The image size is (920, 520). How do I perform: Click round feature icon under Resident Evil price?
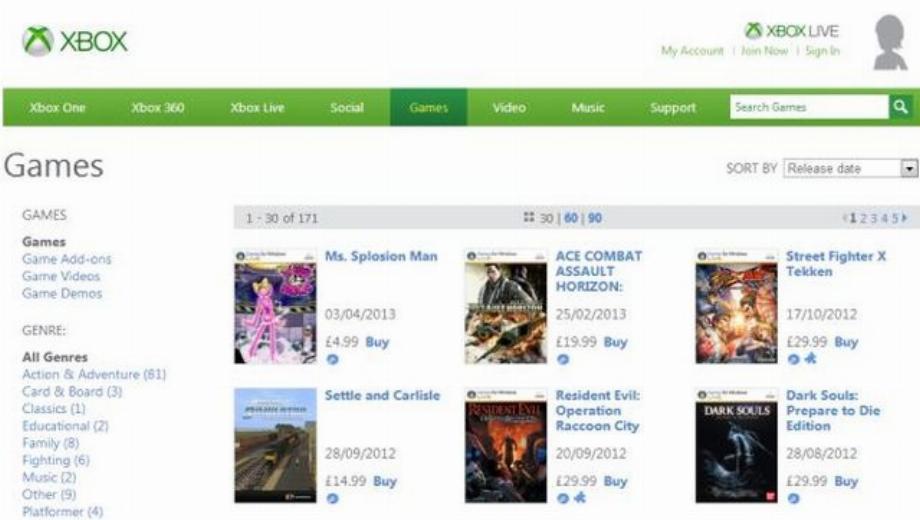click(x=563, y=498)
